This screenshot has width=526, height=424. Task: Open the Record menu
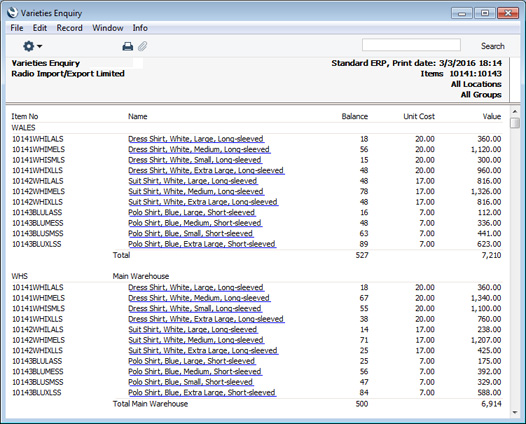(69, 28)
